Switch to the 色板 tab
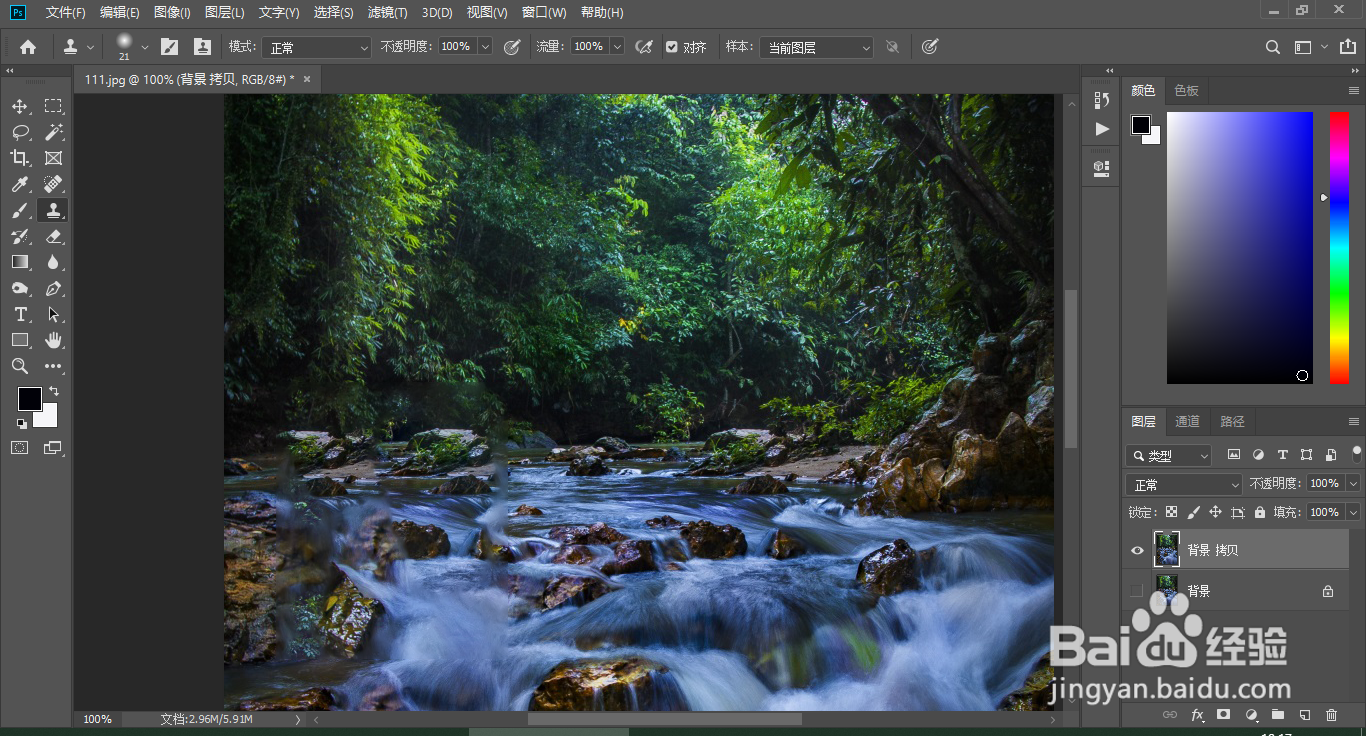Viewport: 1366px width, 736px height. tap(1186, 90)
